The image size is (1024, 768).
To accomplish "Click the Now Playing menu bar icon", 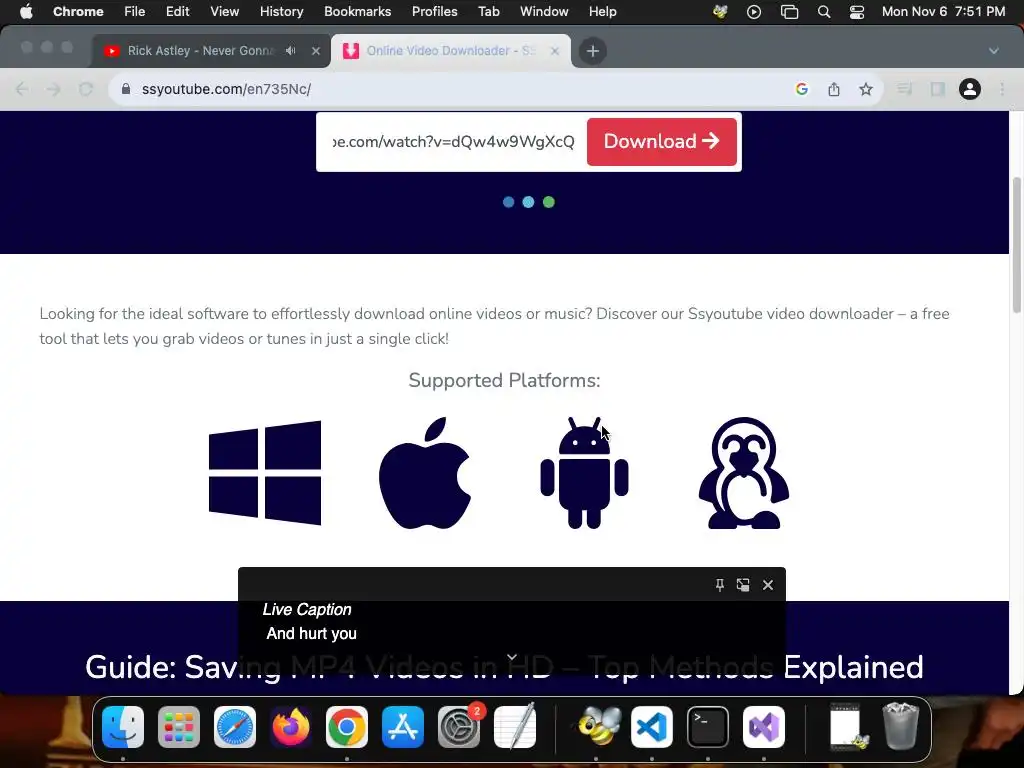I will coord(754,12).
